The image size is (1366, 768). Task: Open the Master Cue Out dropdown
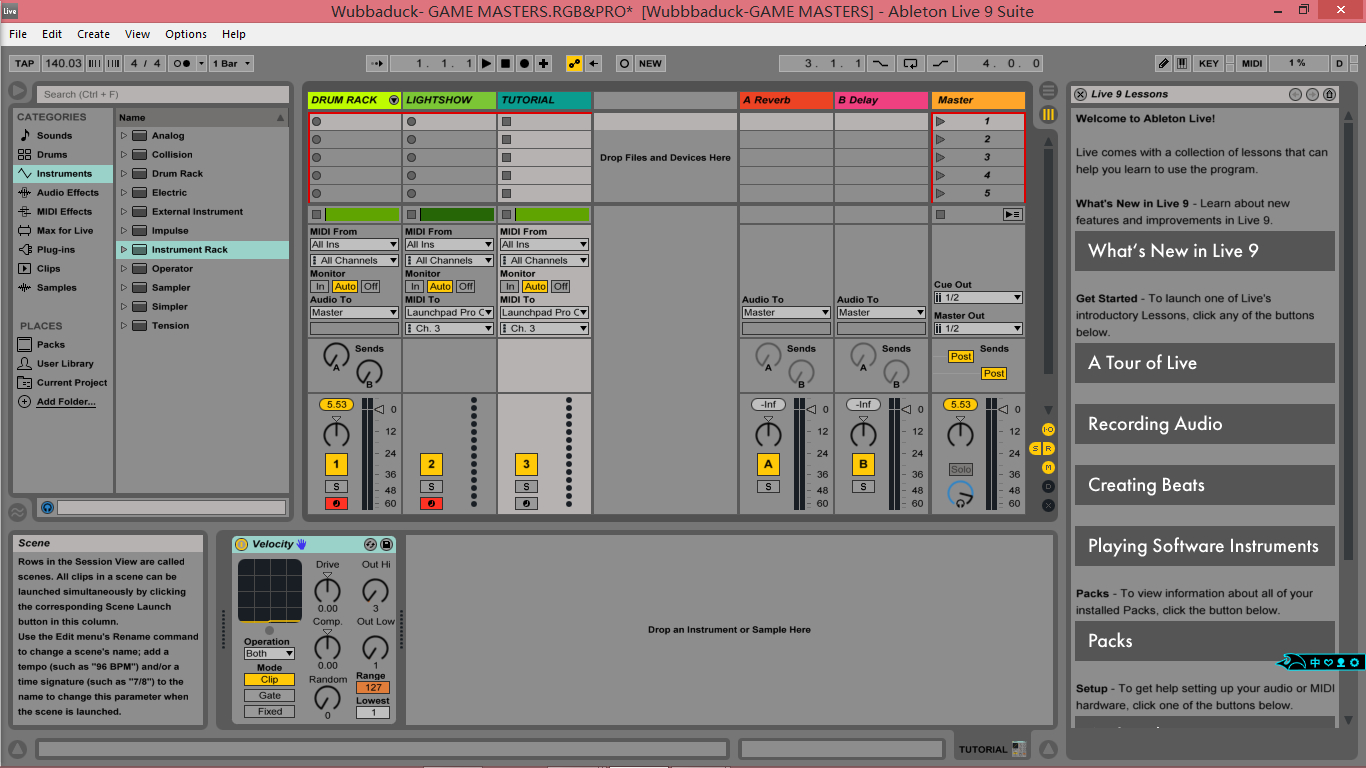pyautogui.click(x=978, y=297)
